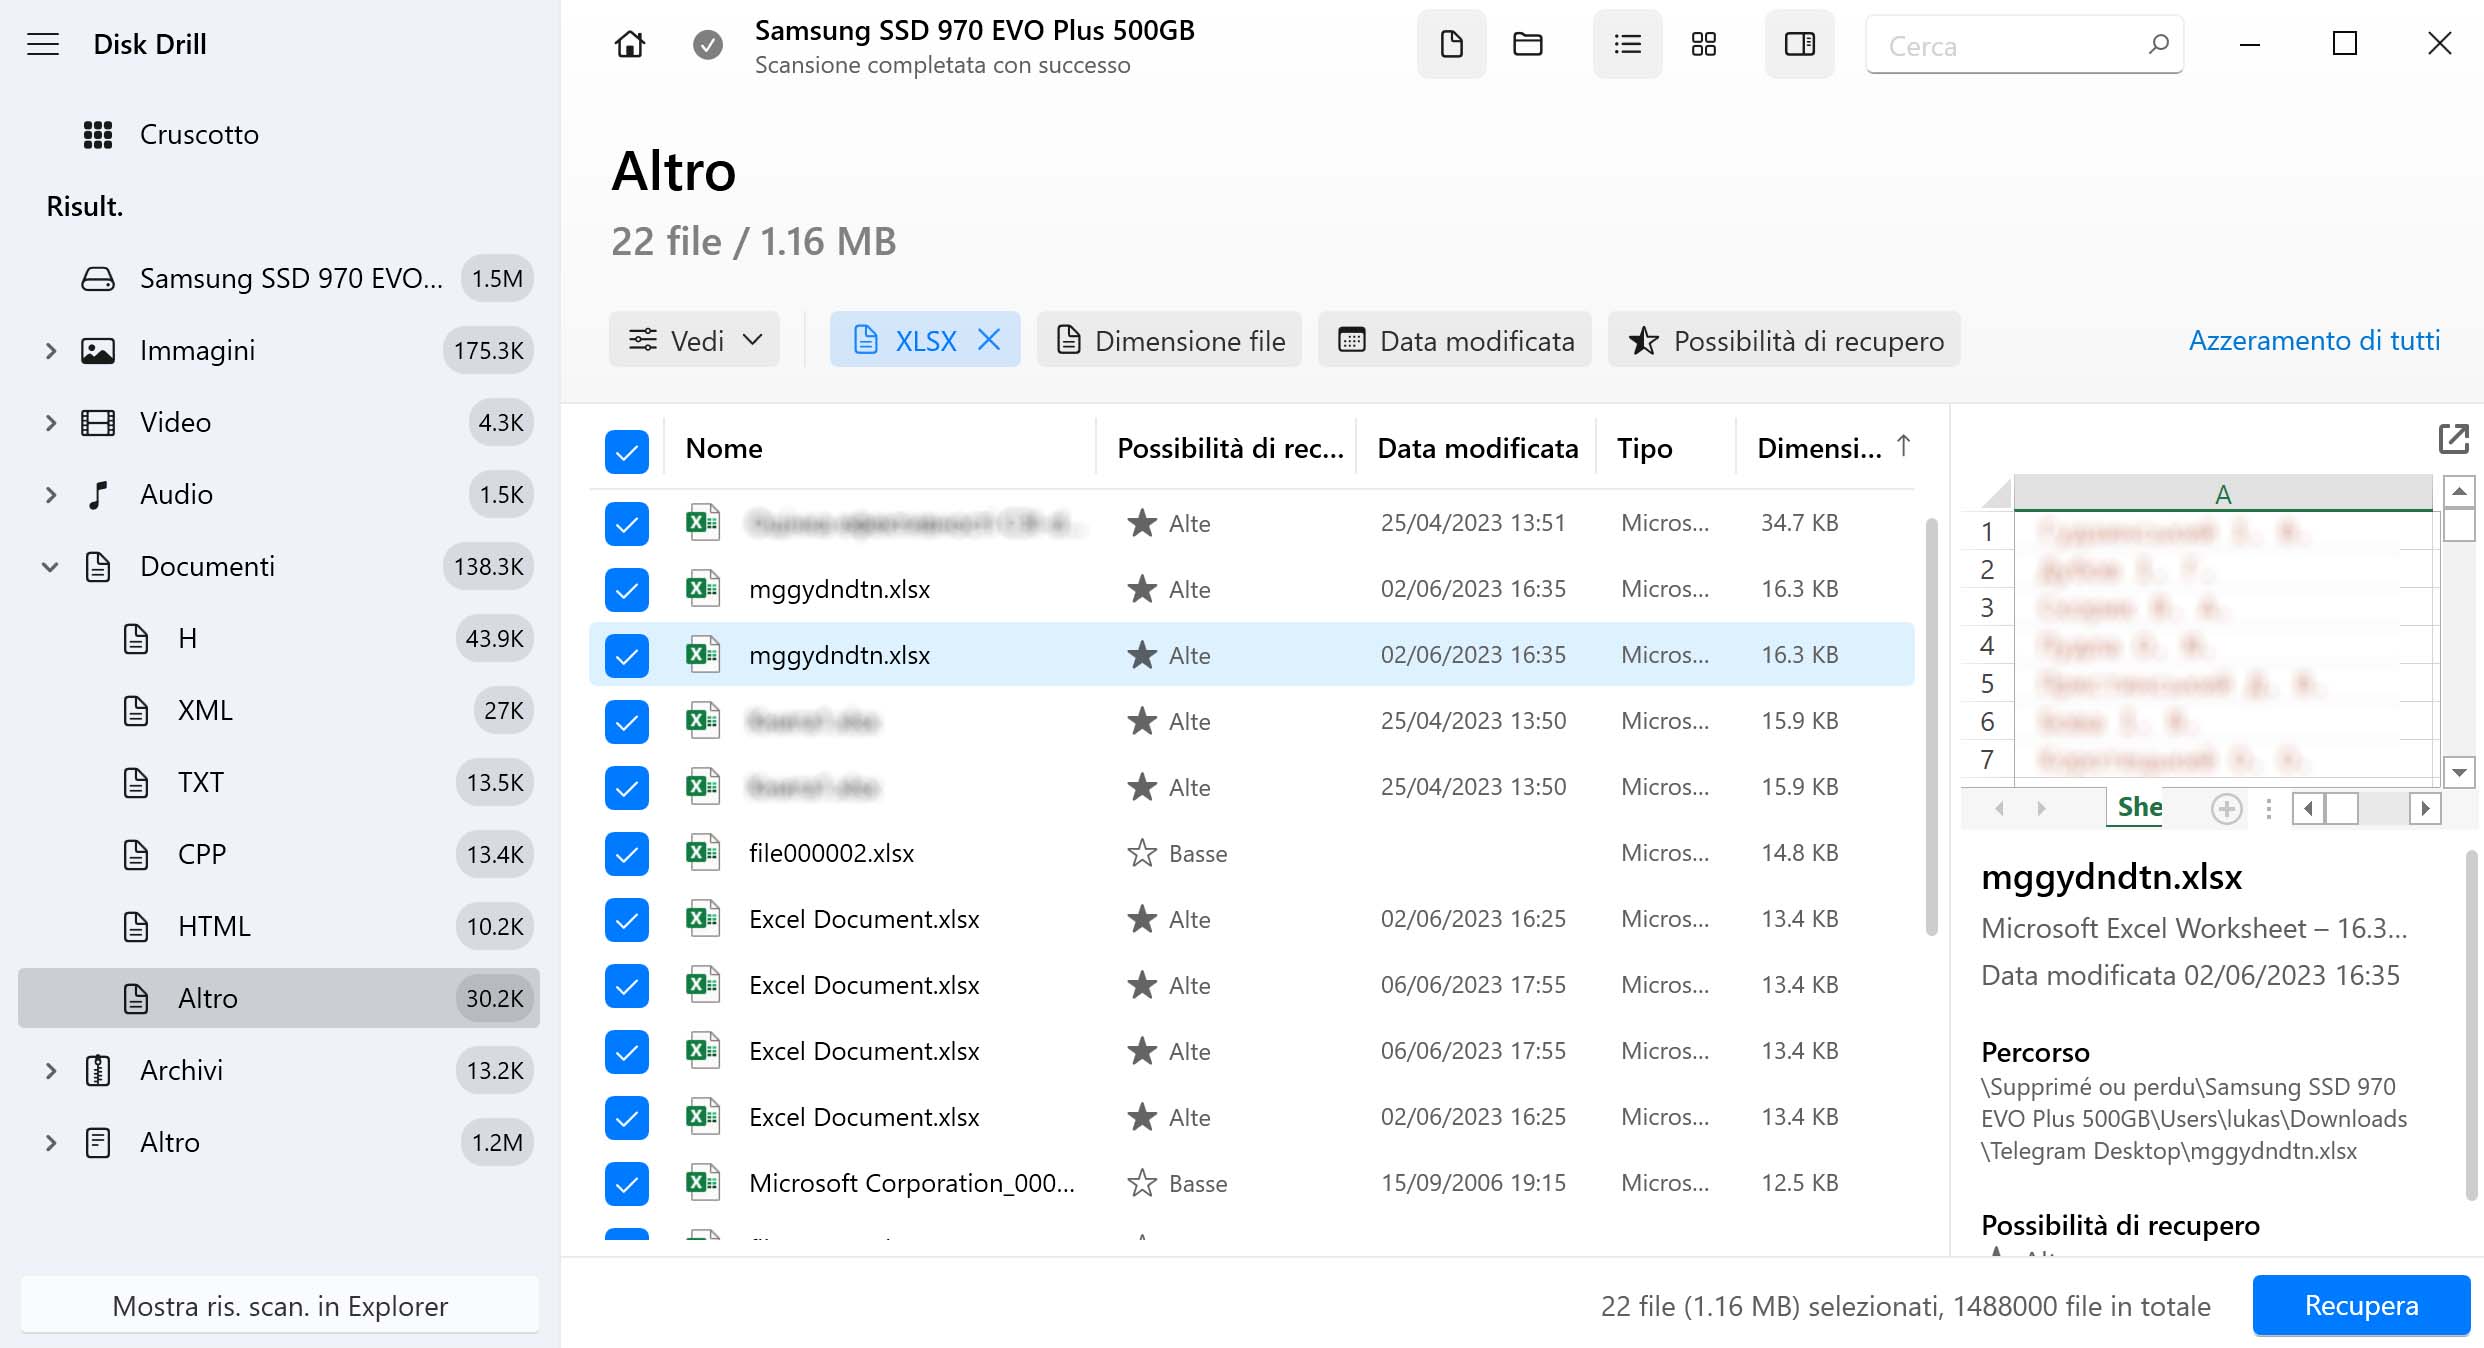The height and width of the screenshot is (1348, 2484).
Task: Select CPP in sidebar
Action: 279,854
